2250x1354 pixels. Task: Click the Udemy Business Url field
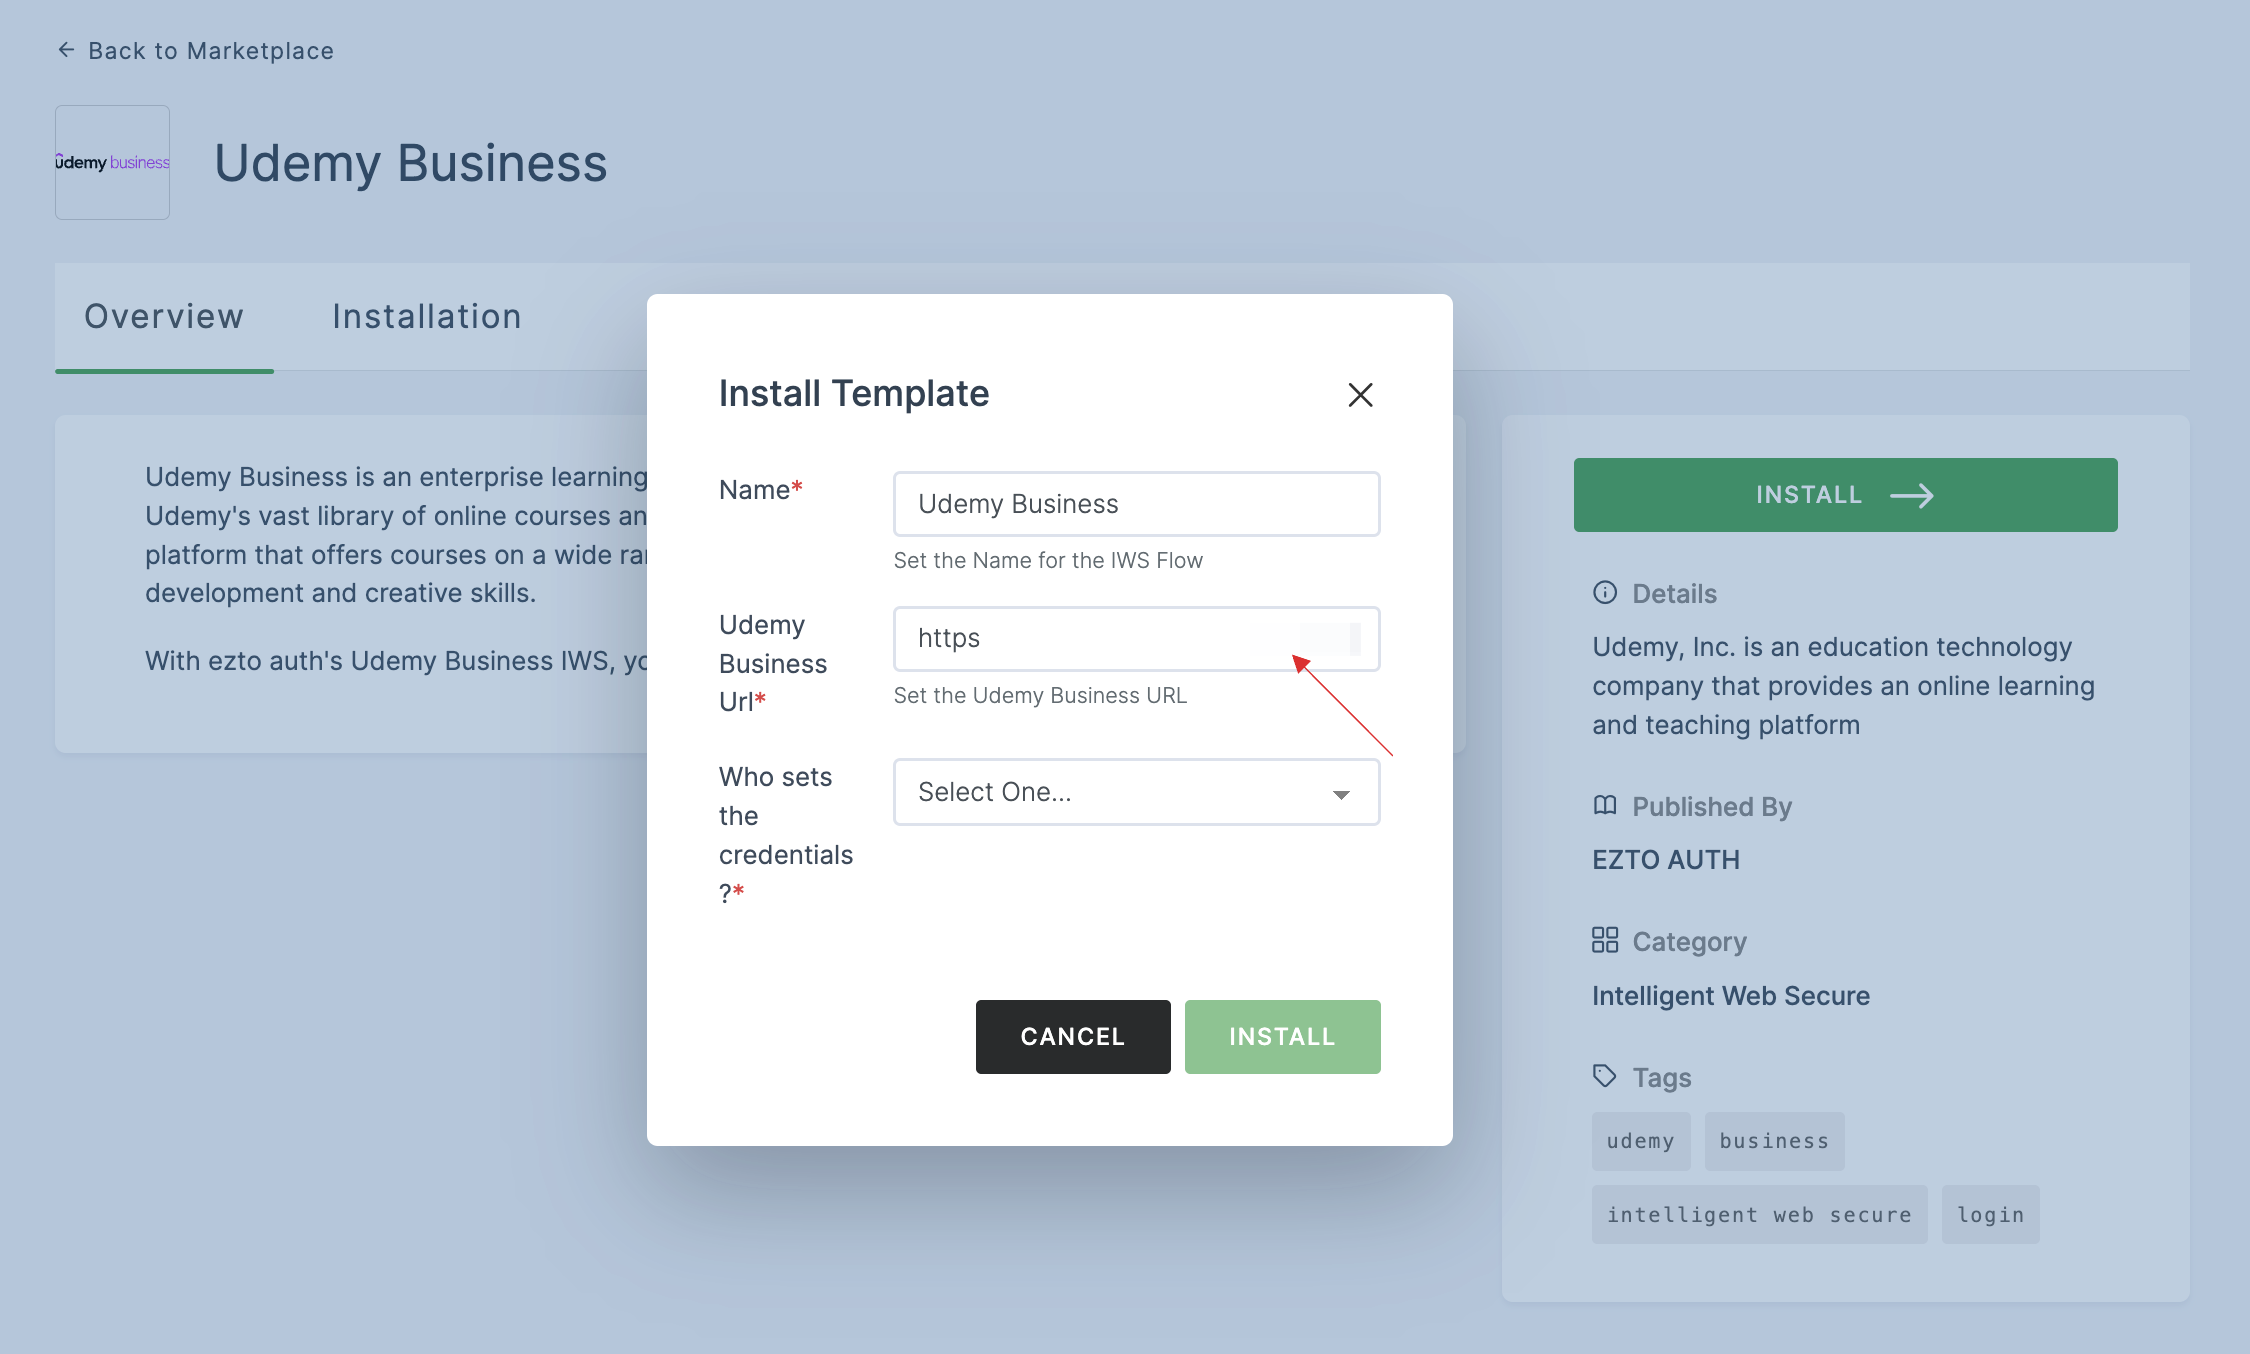point(1136,639)
